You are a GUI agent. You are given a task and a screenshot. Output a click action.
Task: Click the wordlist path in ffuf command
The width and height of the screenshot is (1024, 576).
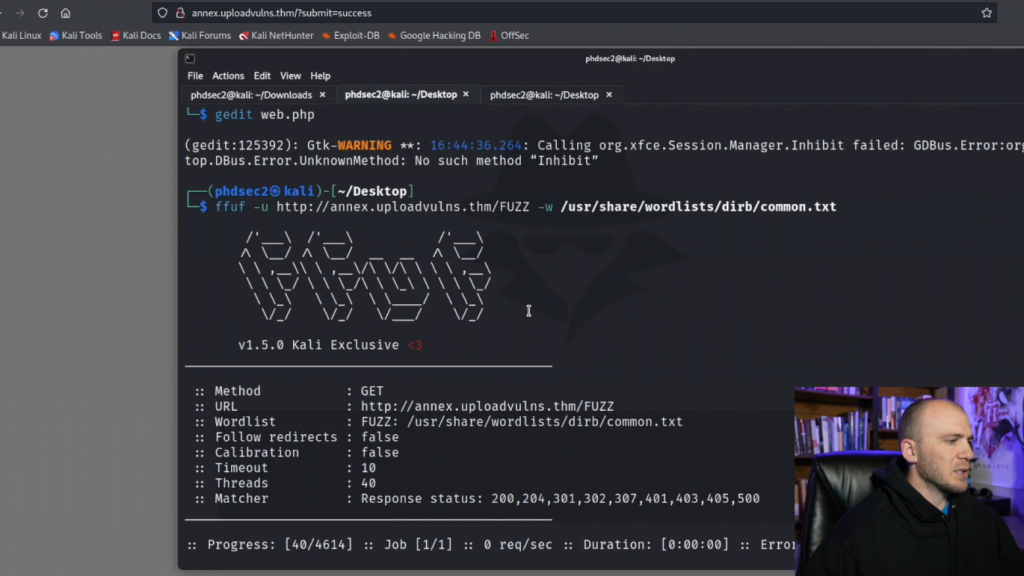coord(698,207)
